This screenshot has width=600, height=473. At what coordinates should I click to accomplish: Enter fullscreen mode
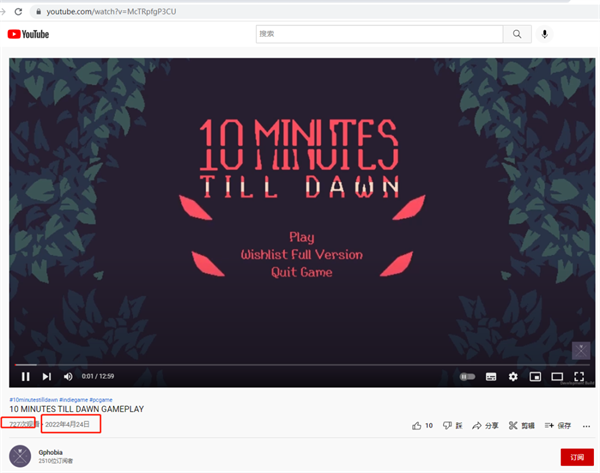pyautogui.click(x=579, y=377)
